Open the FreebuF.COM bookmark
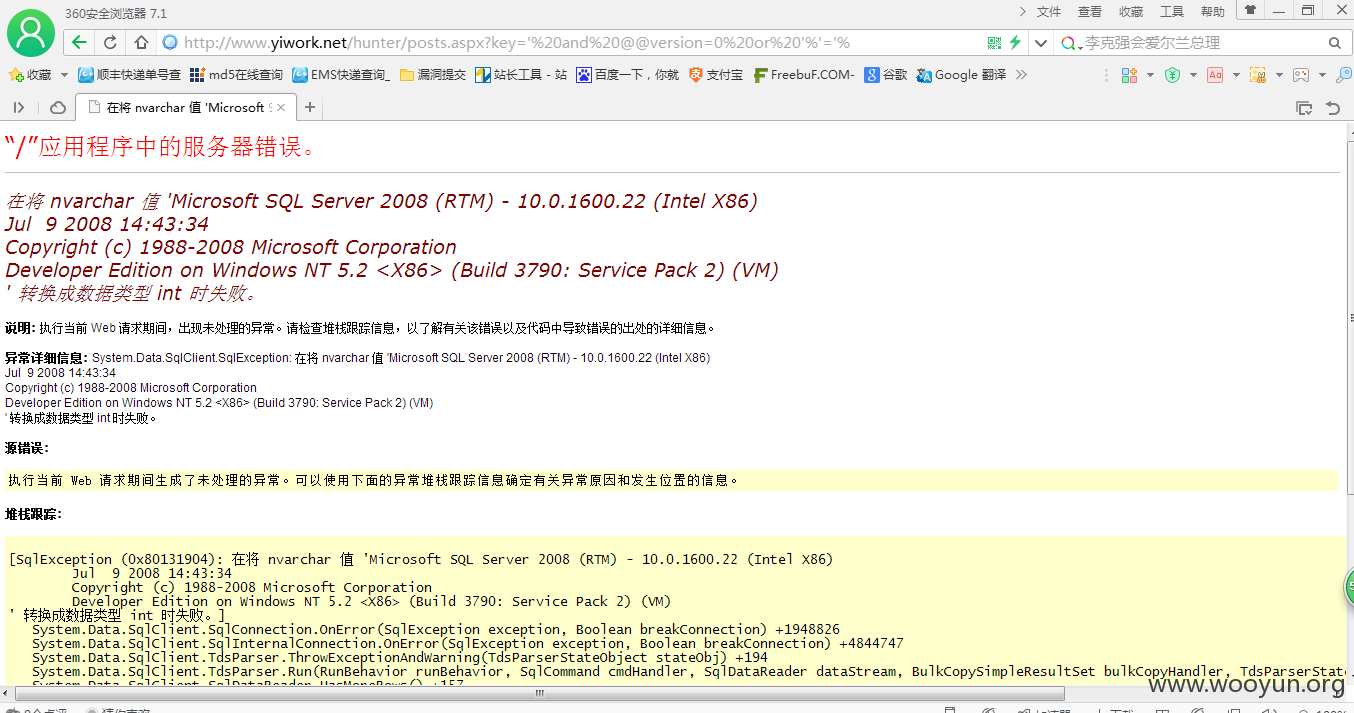 (x=804, y=75)
